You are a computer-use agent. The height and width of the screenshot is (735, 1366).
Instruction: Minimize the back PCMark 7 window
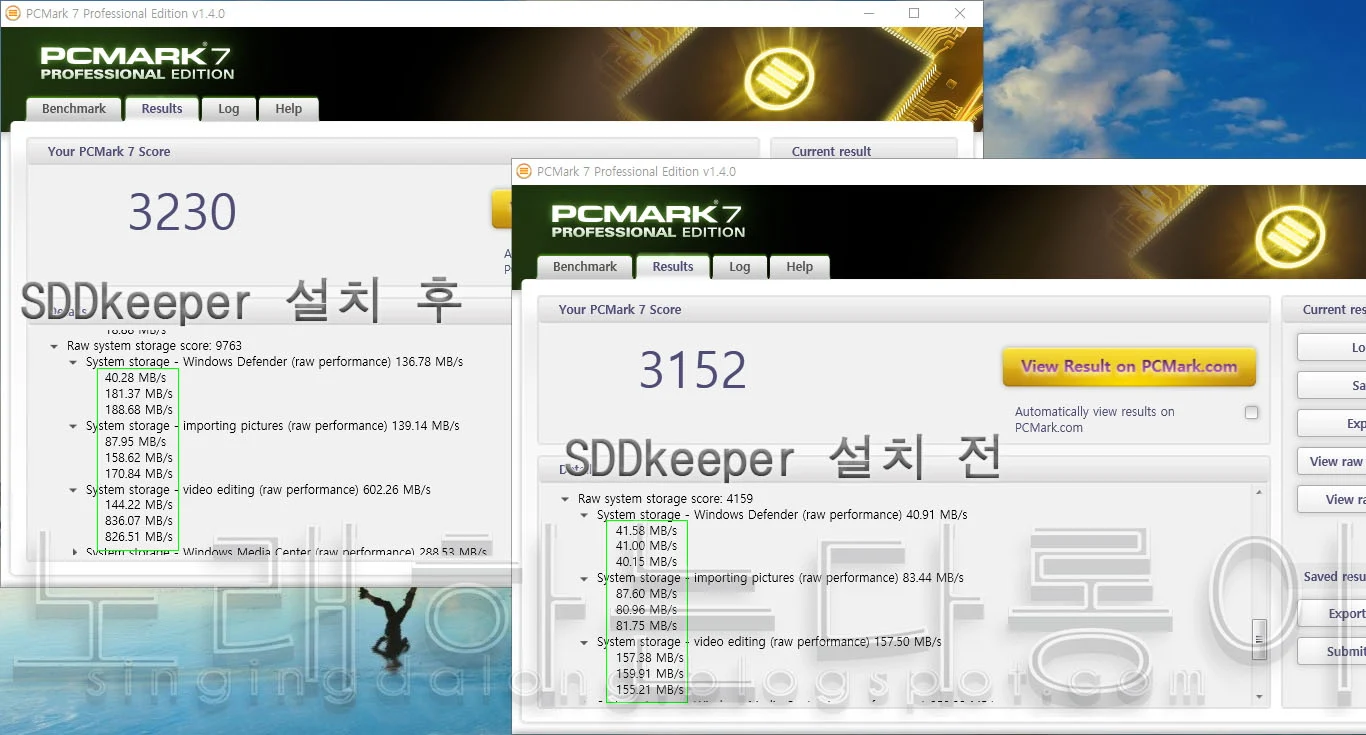868,13
